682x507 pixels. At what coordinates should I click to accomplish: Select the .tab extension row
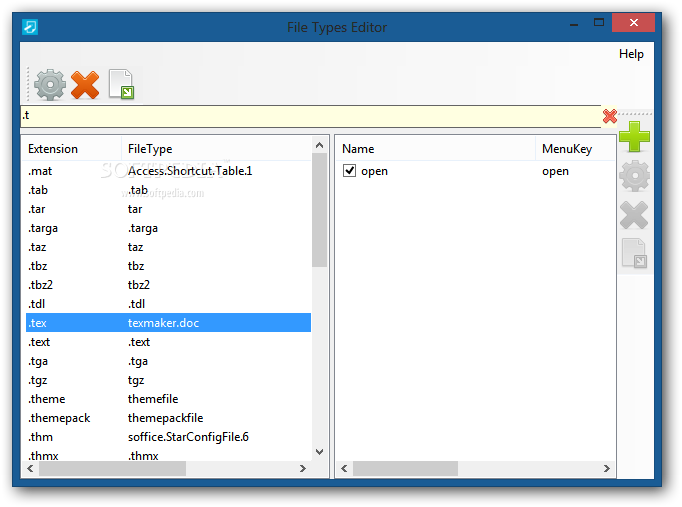[168, 190]
